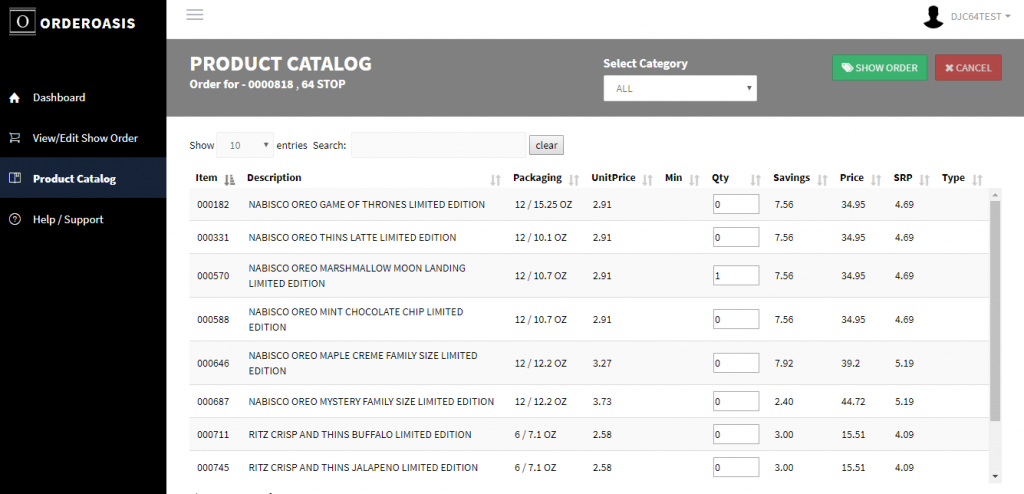Open the Select Category dropdown
The width and height of the screenshot is (1024, 494).
(x=680, y=88)
